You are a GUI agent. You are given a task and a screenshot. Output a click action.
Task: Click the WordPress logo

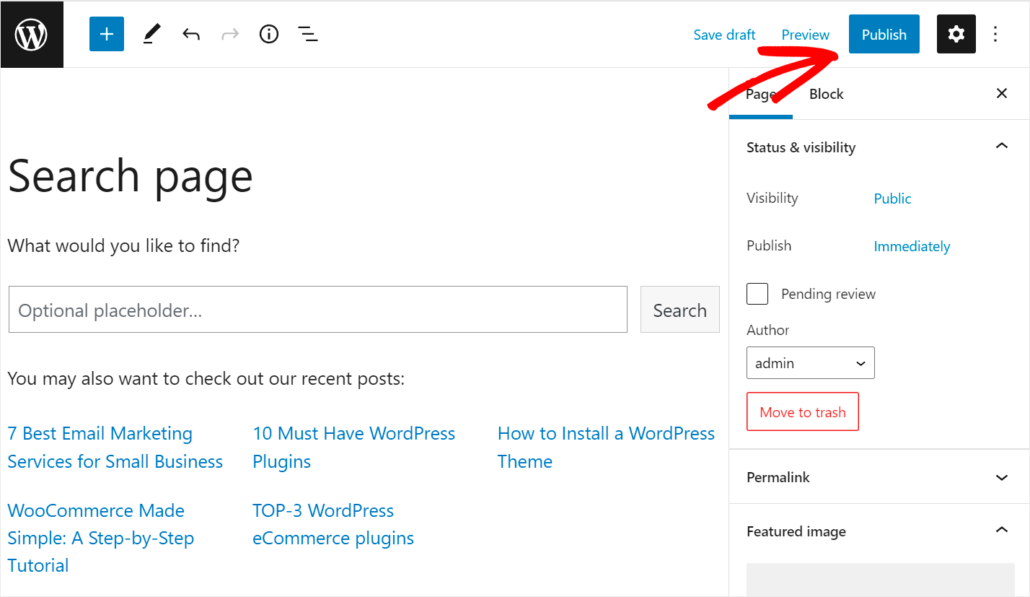click(32, 33)
